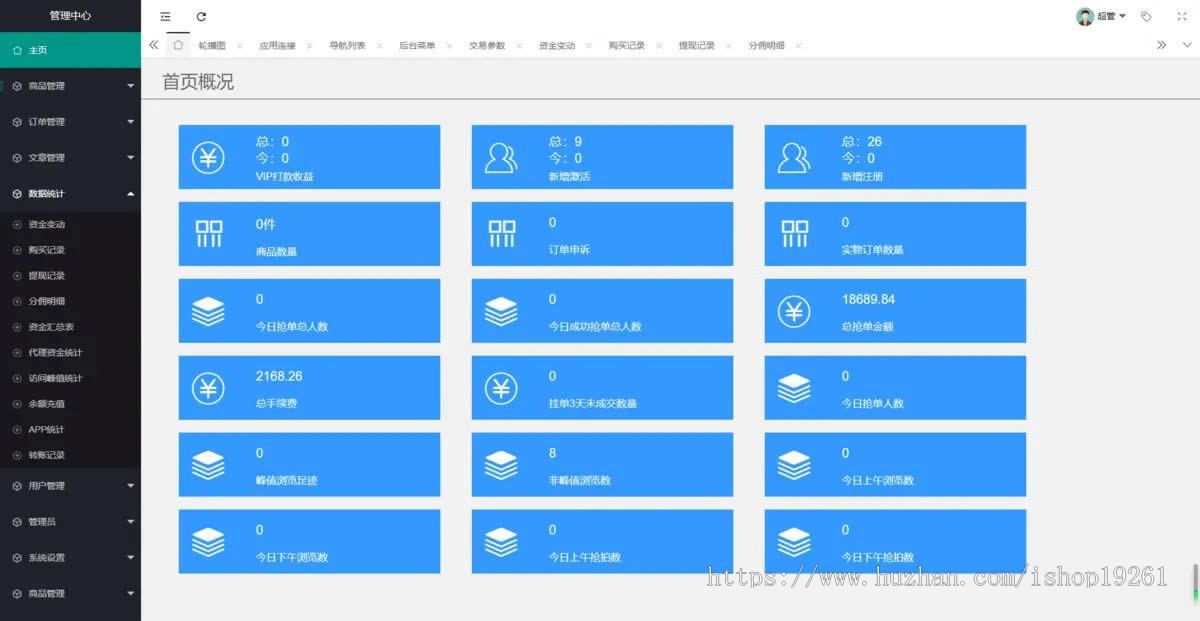Open APP统计 in the sidebar
The width and height of the screenshot is (1200, 621).
pyautogui.click(x=70, y=429)
